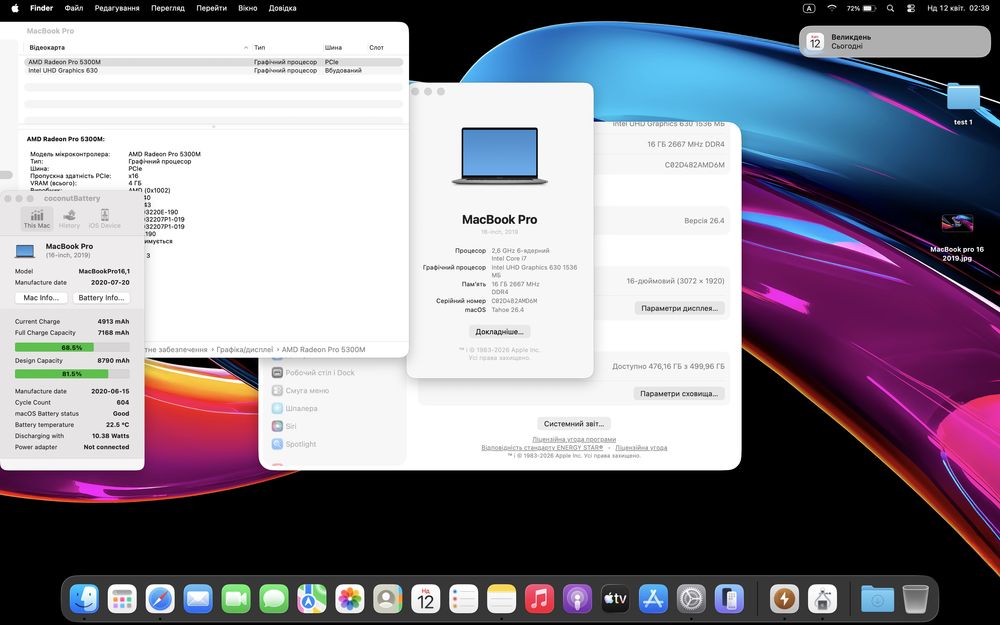Screen dimensions: 1000x625
Task: Open Calendar app in Dock
Action: click(425, 599)
